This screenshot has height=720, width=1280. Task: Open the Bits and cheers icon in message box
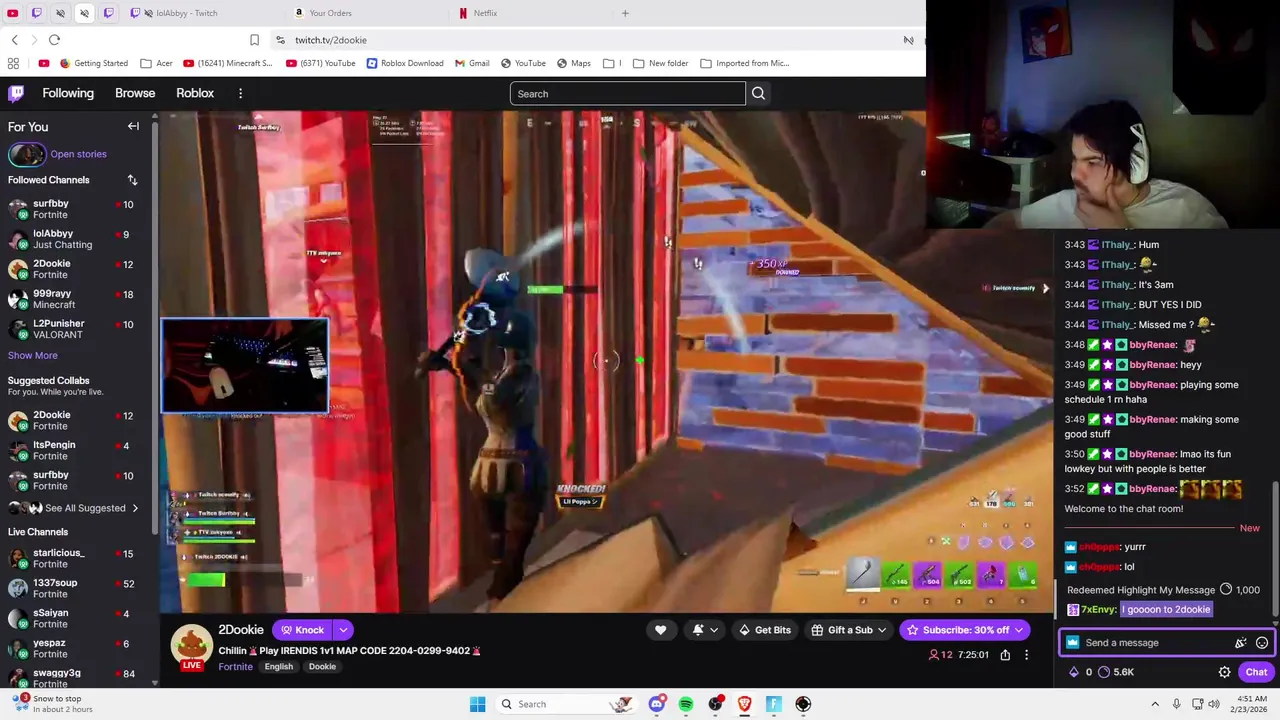pyautogui.click(x=1241, y=643)
